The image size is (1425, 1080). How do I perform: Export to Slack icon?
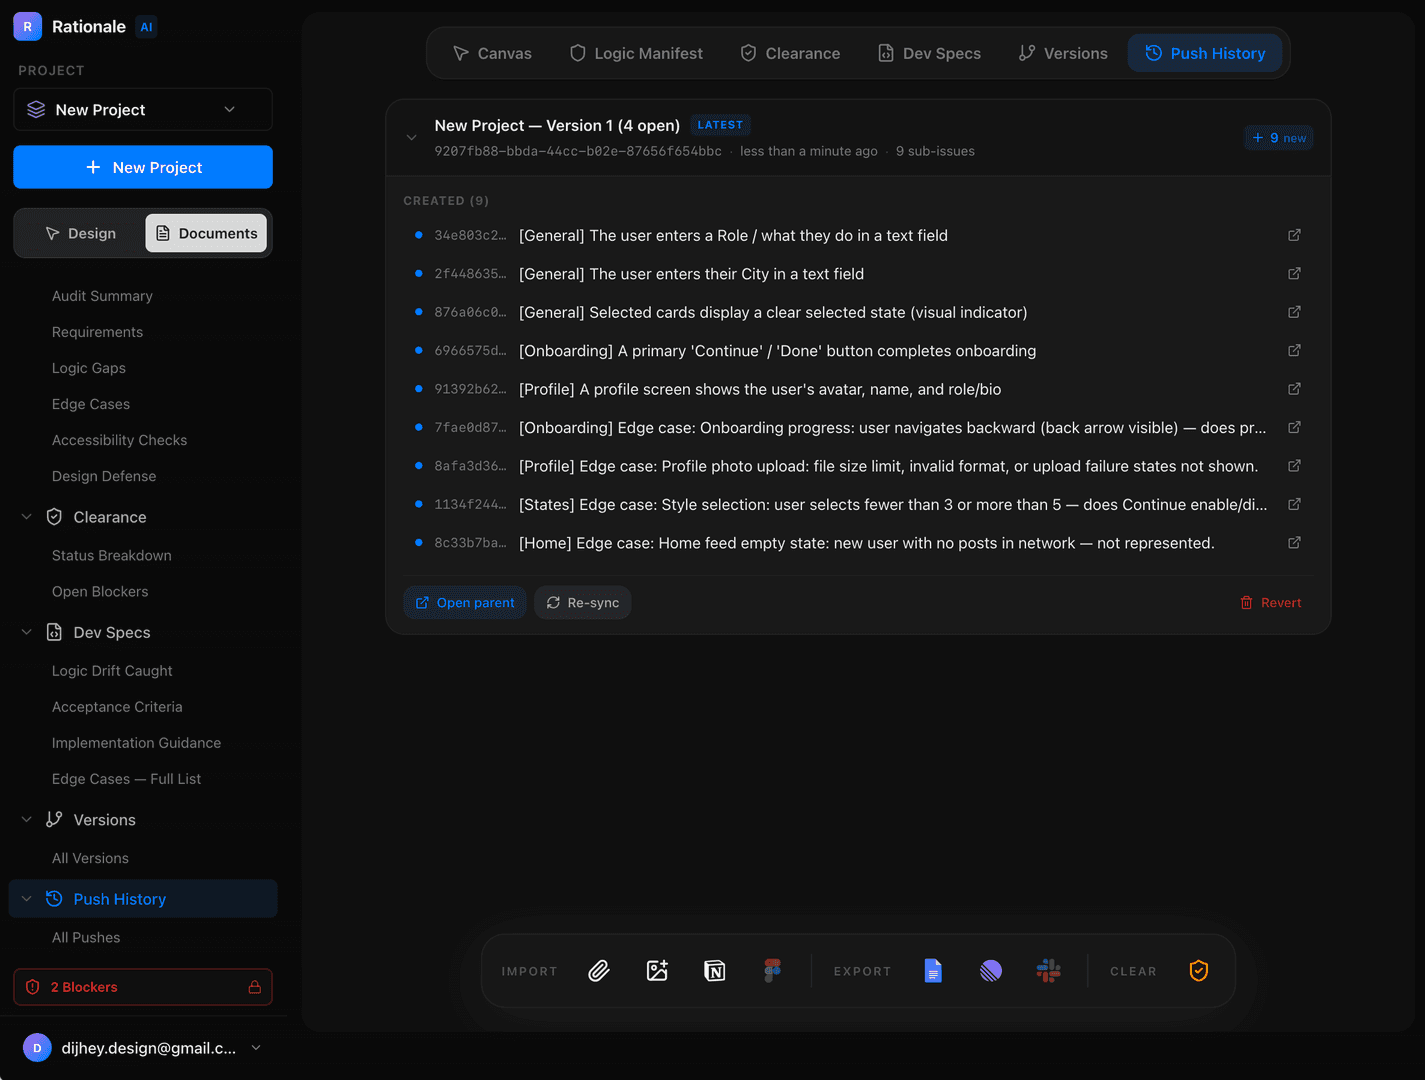click(1049, 971)
